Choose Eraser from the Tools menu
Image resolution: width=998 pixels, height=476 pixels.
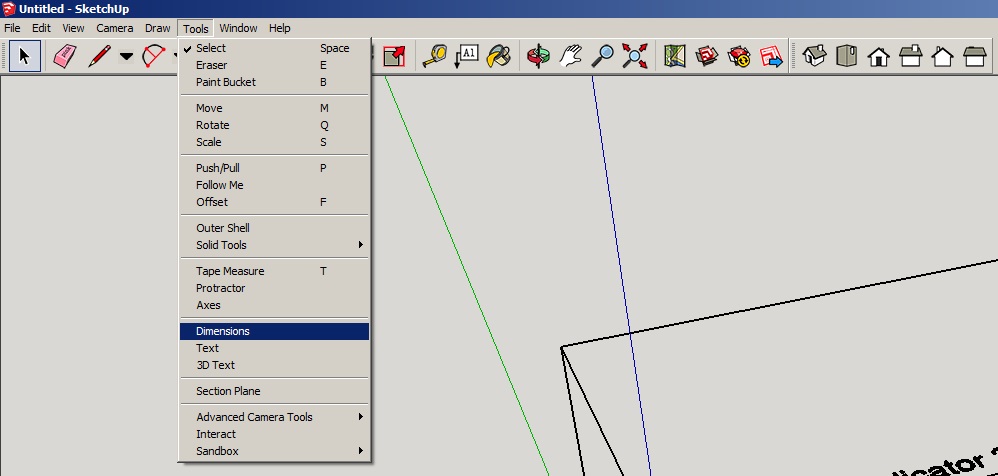[274, 65]
